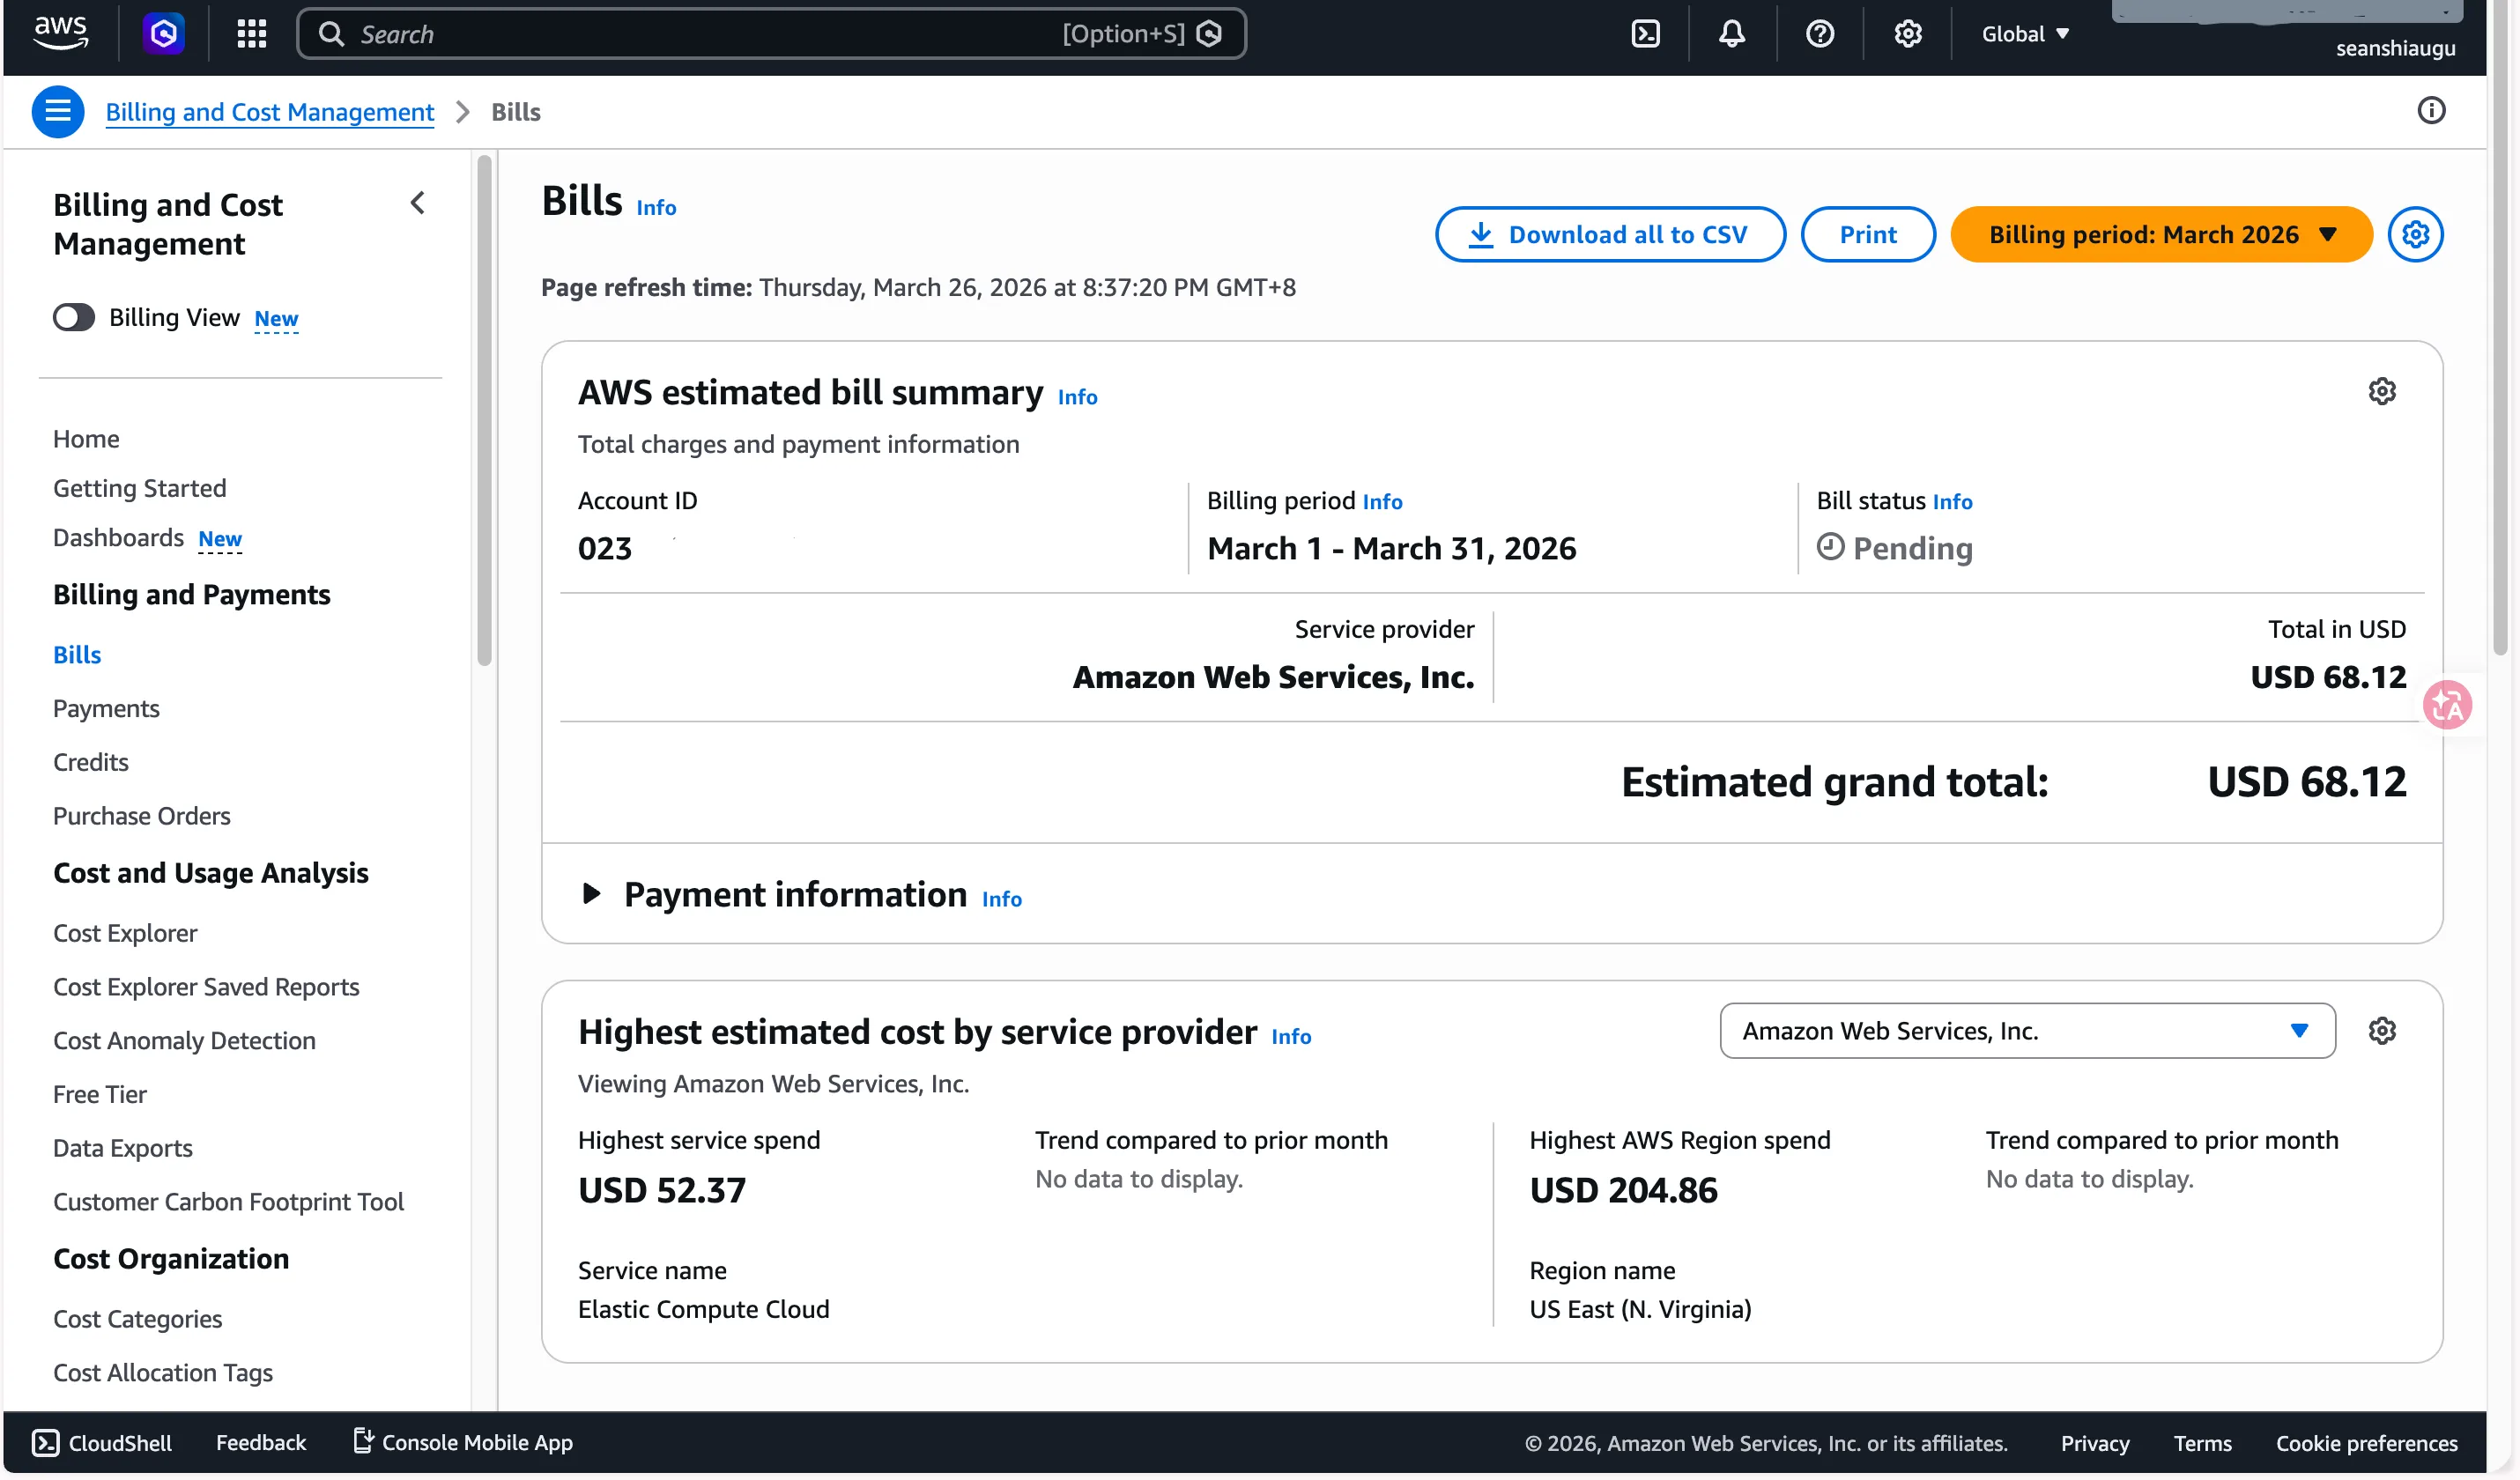Open Cost Categories in the sidebar

[138, 1319]
